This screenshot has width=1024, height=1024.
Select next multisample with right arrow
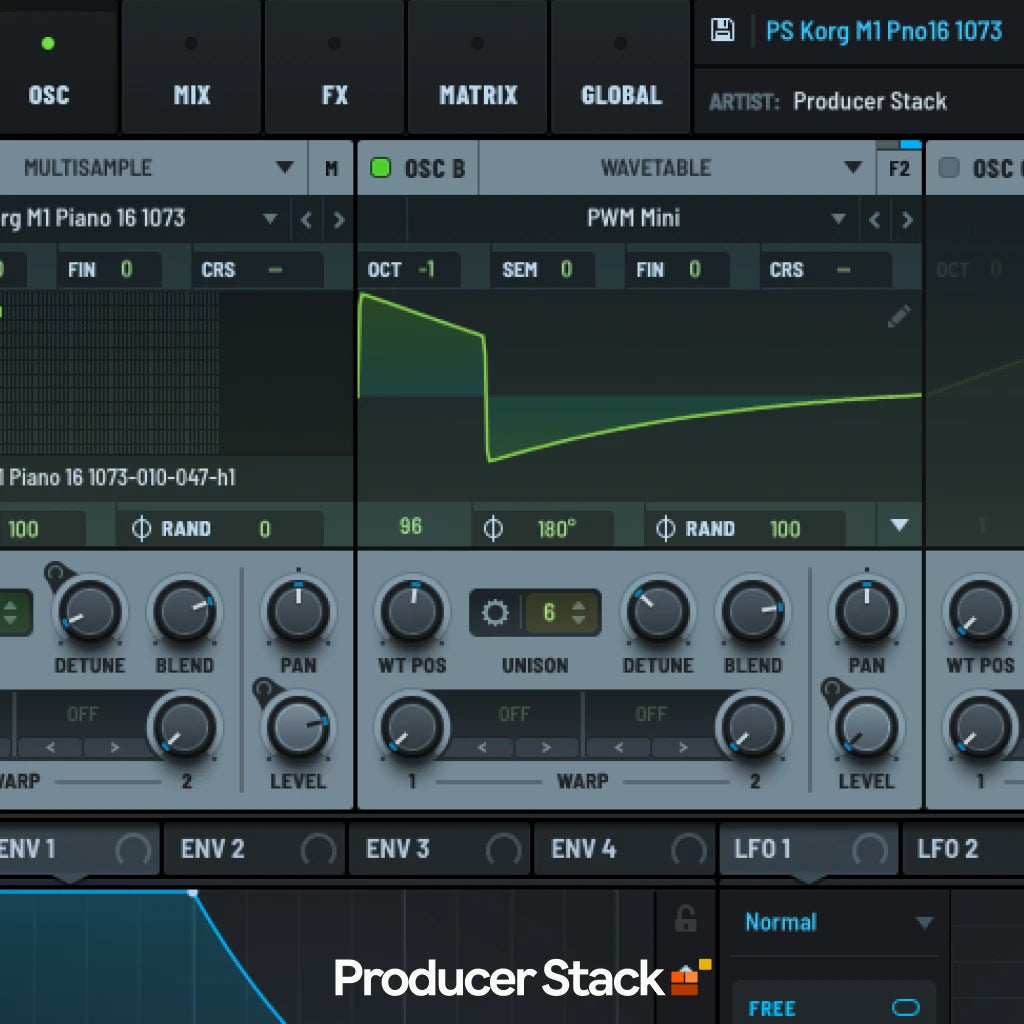click(338, 220)
